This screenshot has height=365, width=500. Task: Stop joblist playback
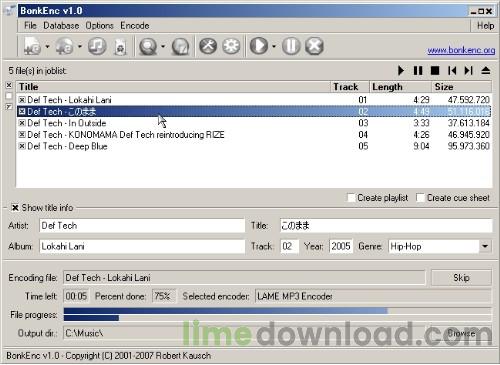click(435, 71)
